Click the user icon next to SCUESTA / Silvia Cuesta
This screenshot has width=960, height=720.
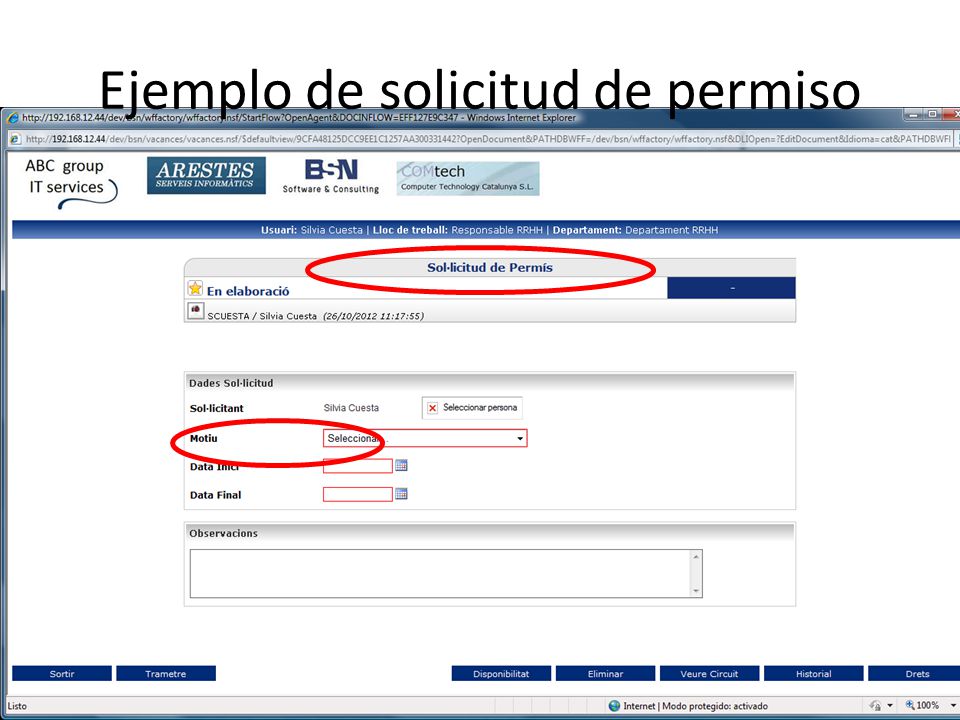coord(195,311)
